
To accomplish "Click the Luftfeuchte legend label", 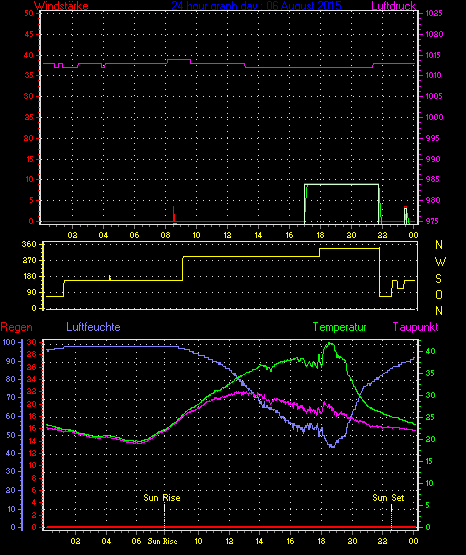I will [x=93, y=327].
